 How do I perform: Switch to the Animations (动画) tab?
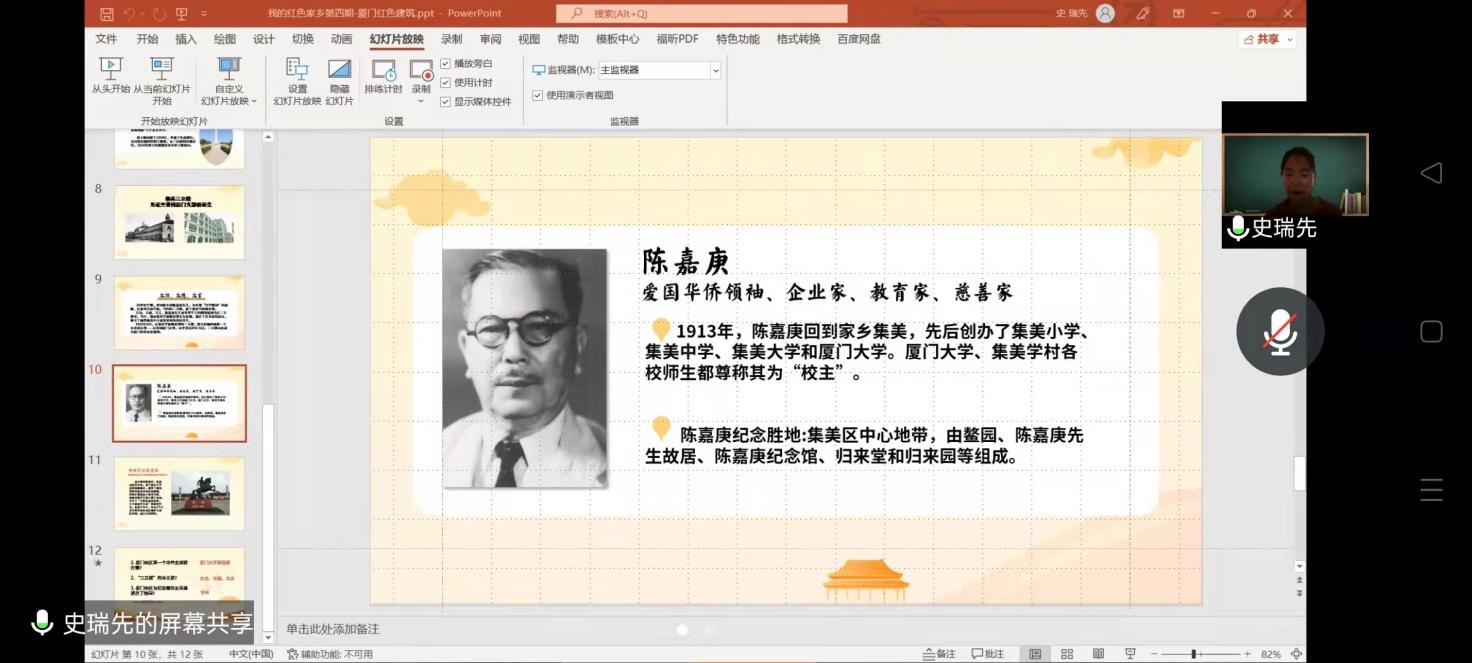coord(341,40)
